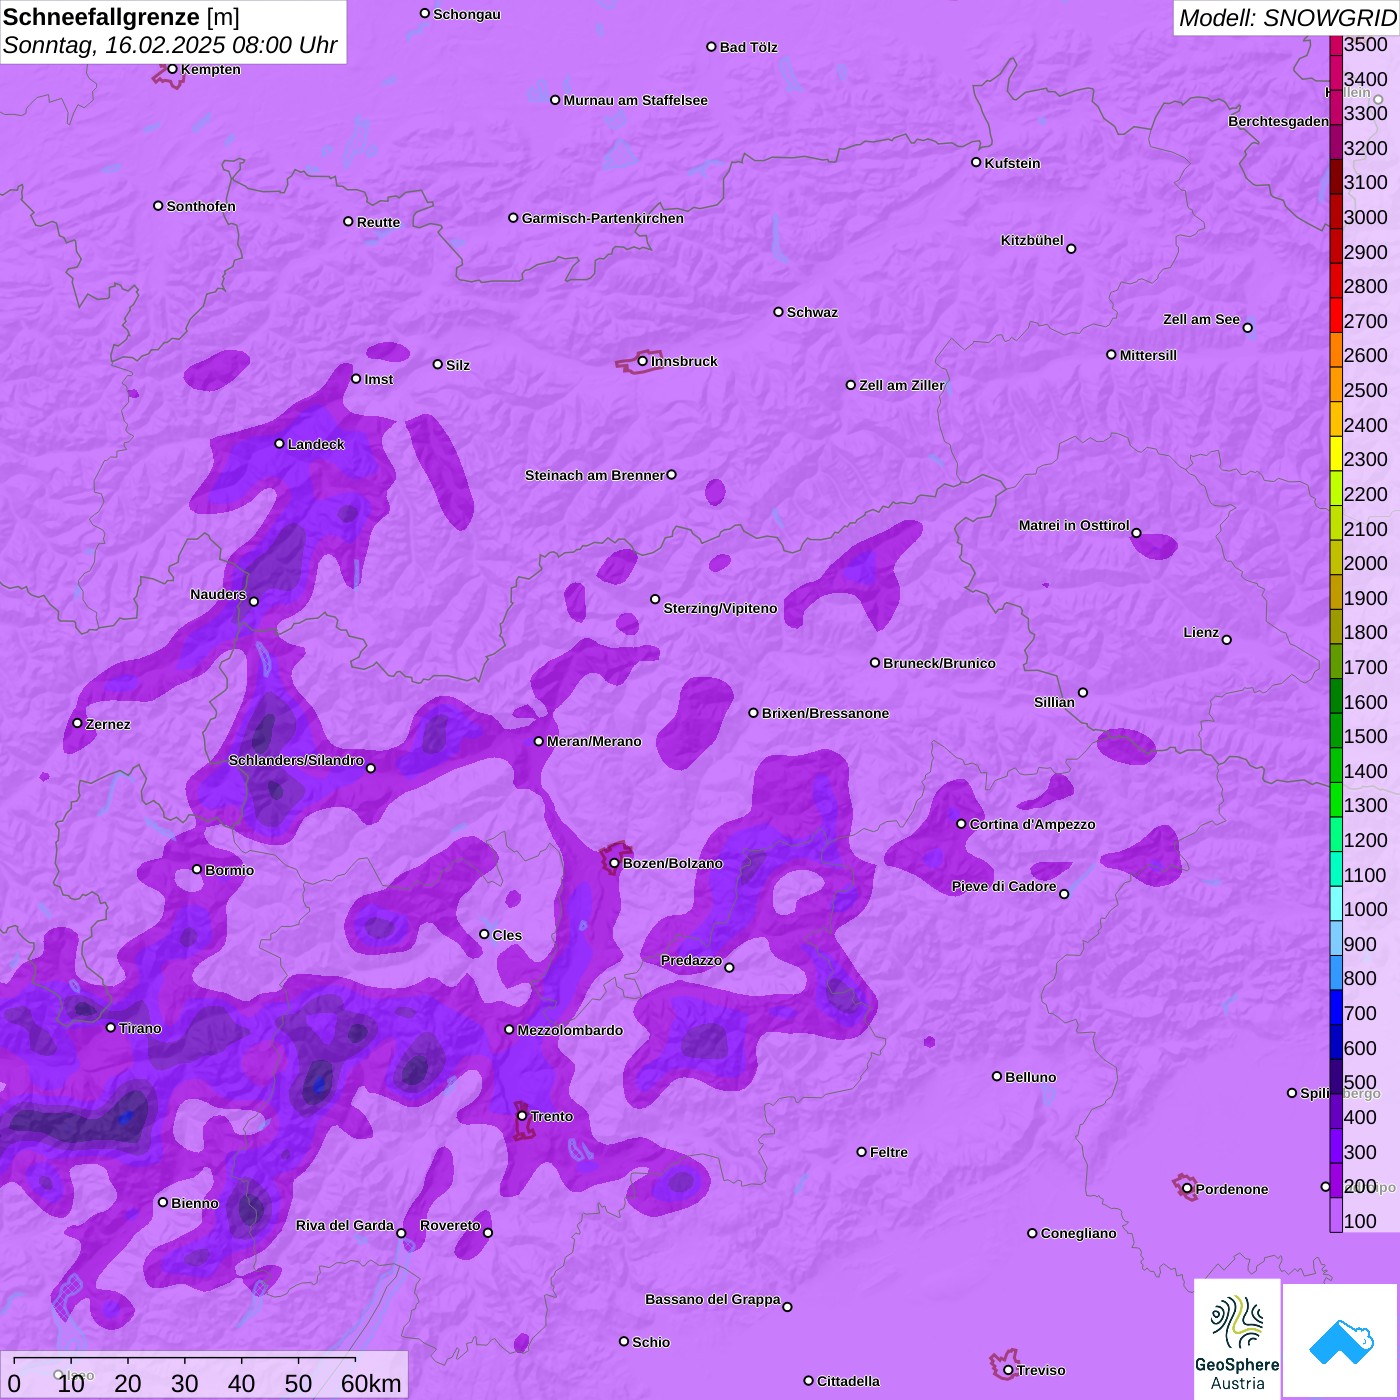Click the 'Mittersill' label
1400x1400 pixels.
1148,355
